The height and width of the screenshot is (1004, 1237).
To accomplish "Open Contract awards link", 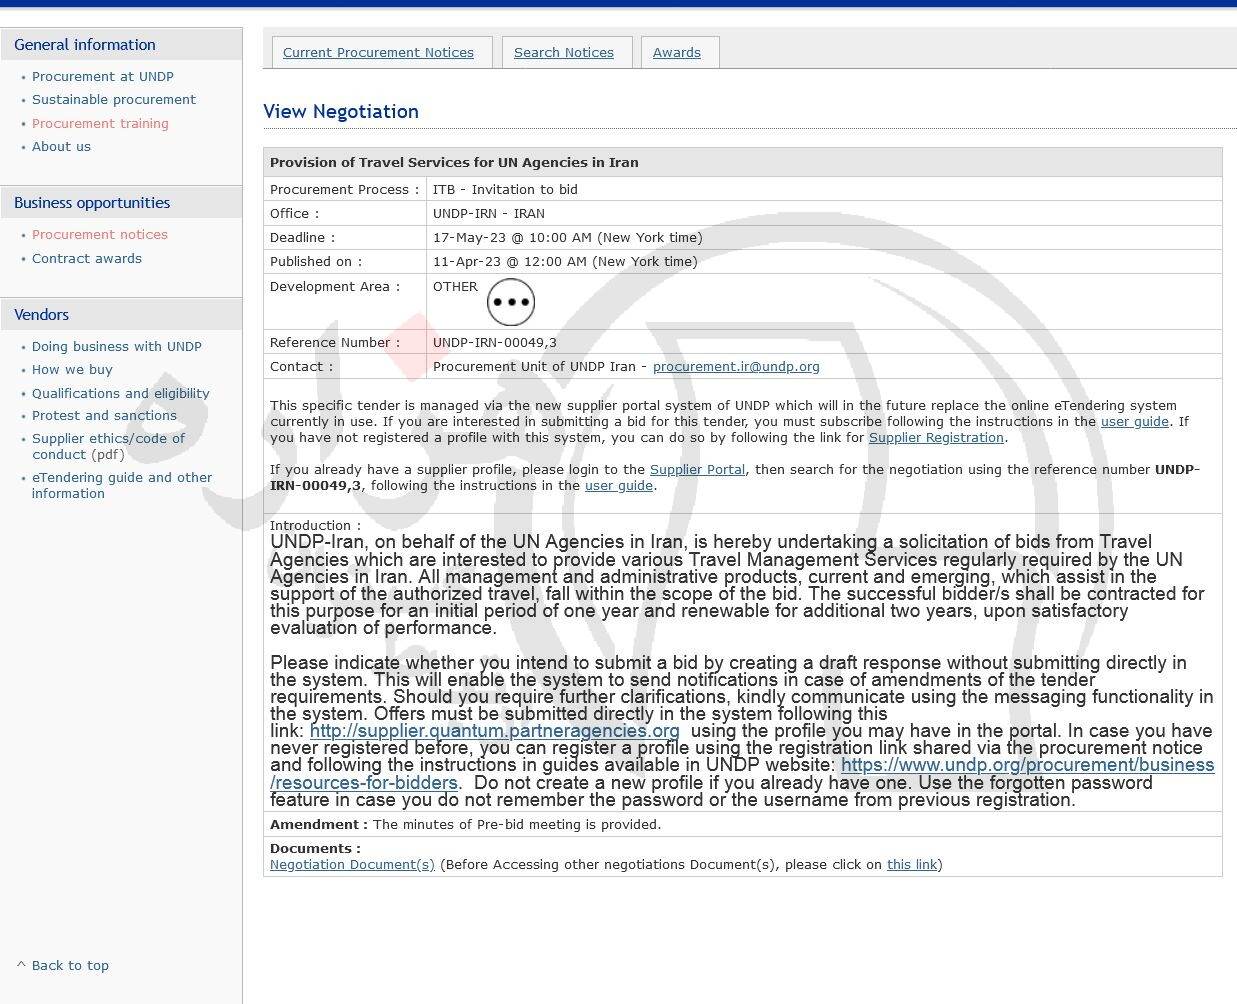I will coord(86,259).
